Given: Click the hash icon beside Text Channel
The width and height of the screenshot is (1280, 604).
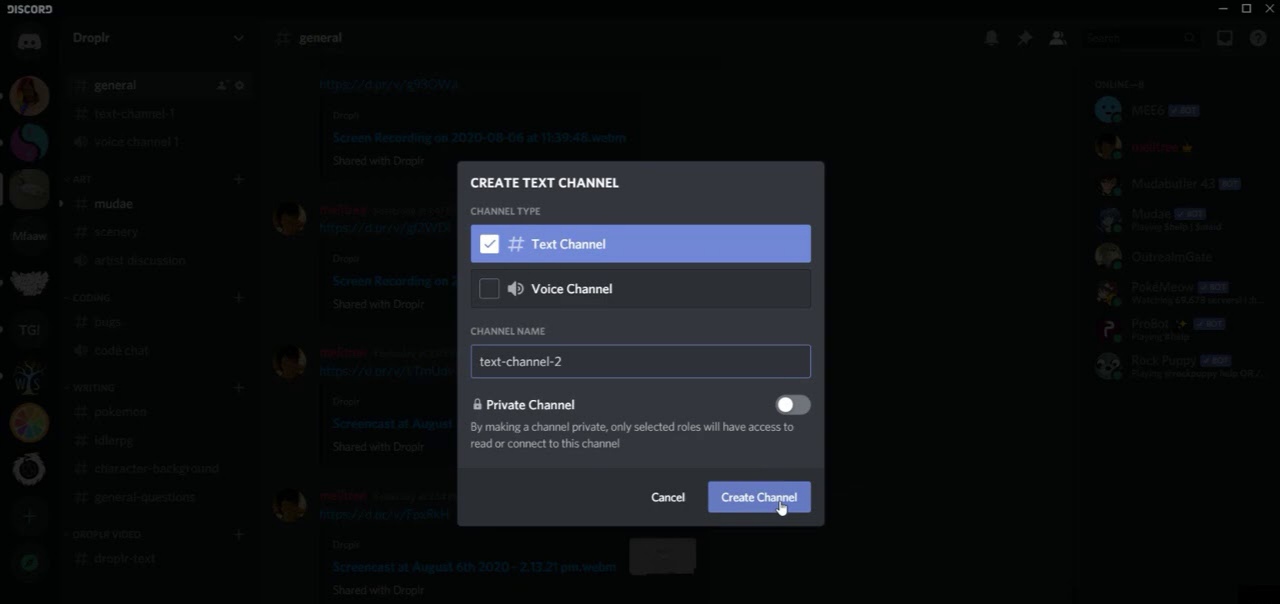Looking at the screenshot, I should pyautogui.click(x=516, y=244).
